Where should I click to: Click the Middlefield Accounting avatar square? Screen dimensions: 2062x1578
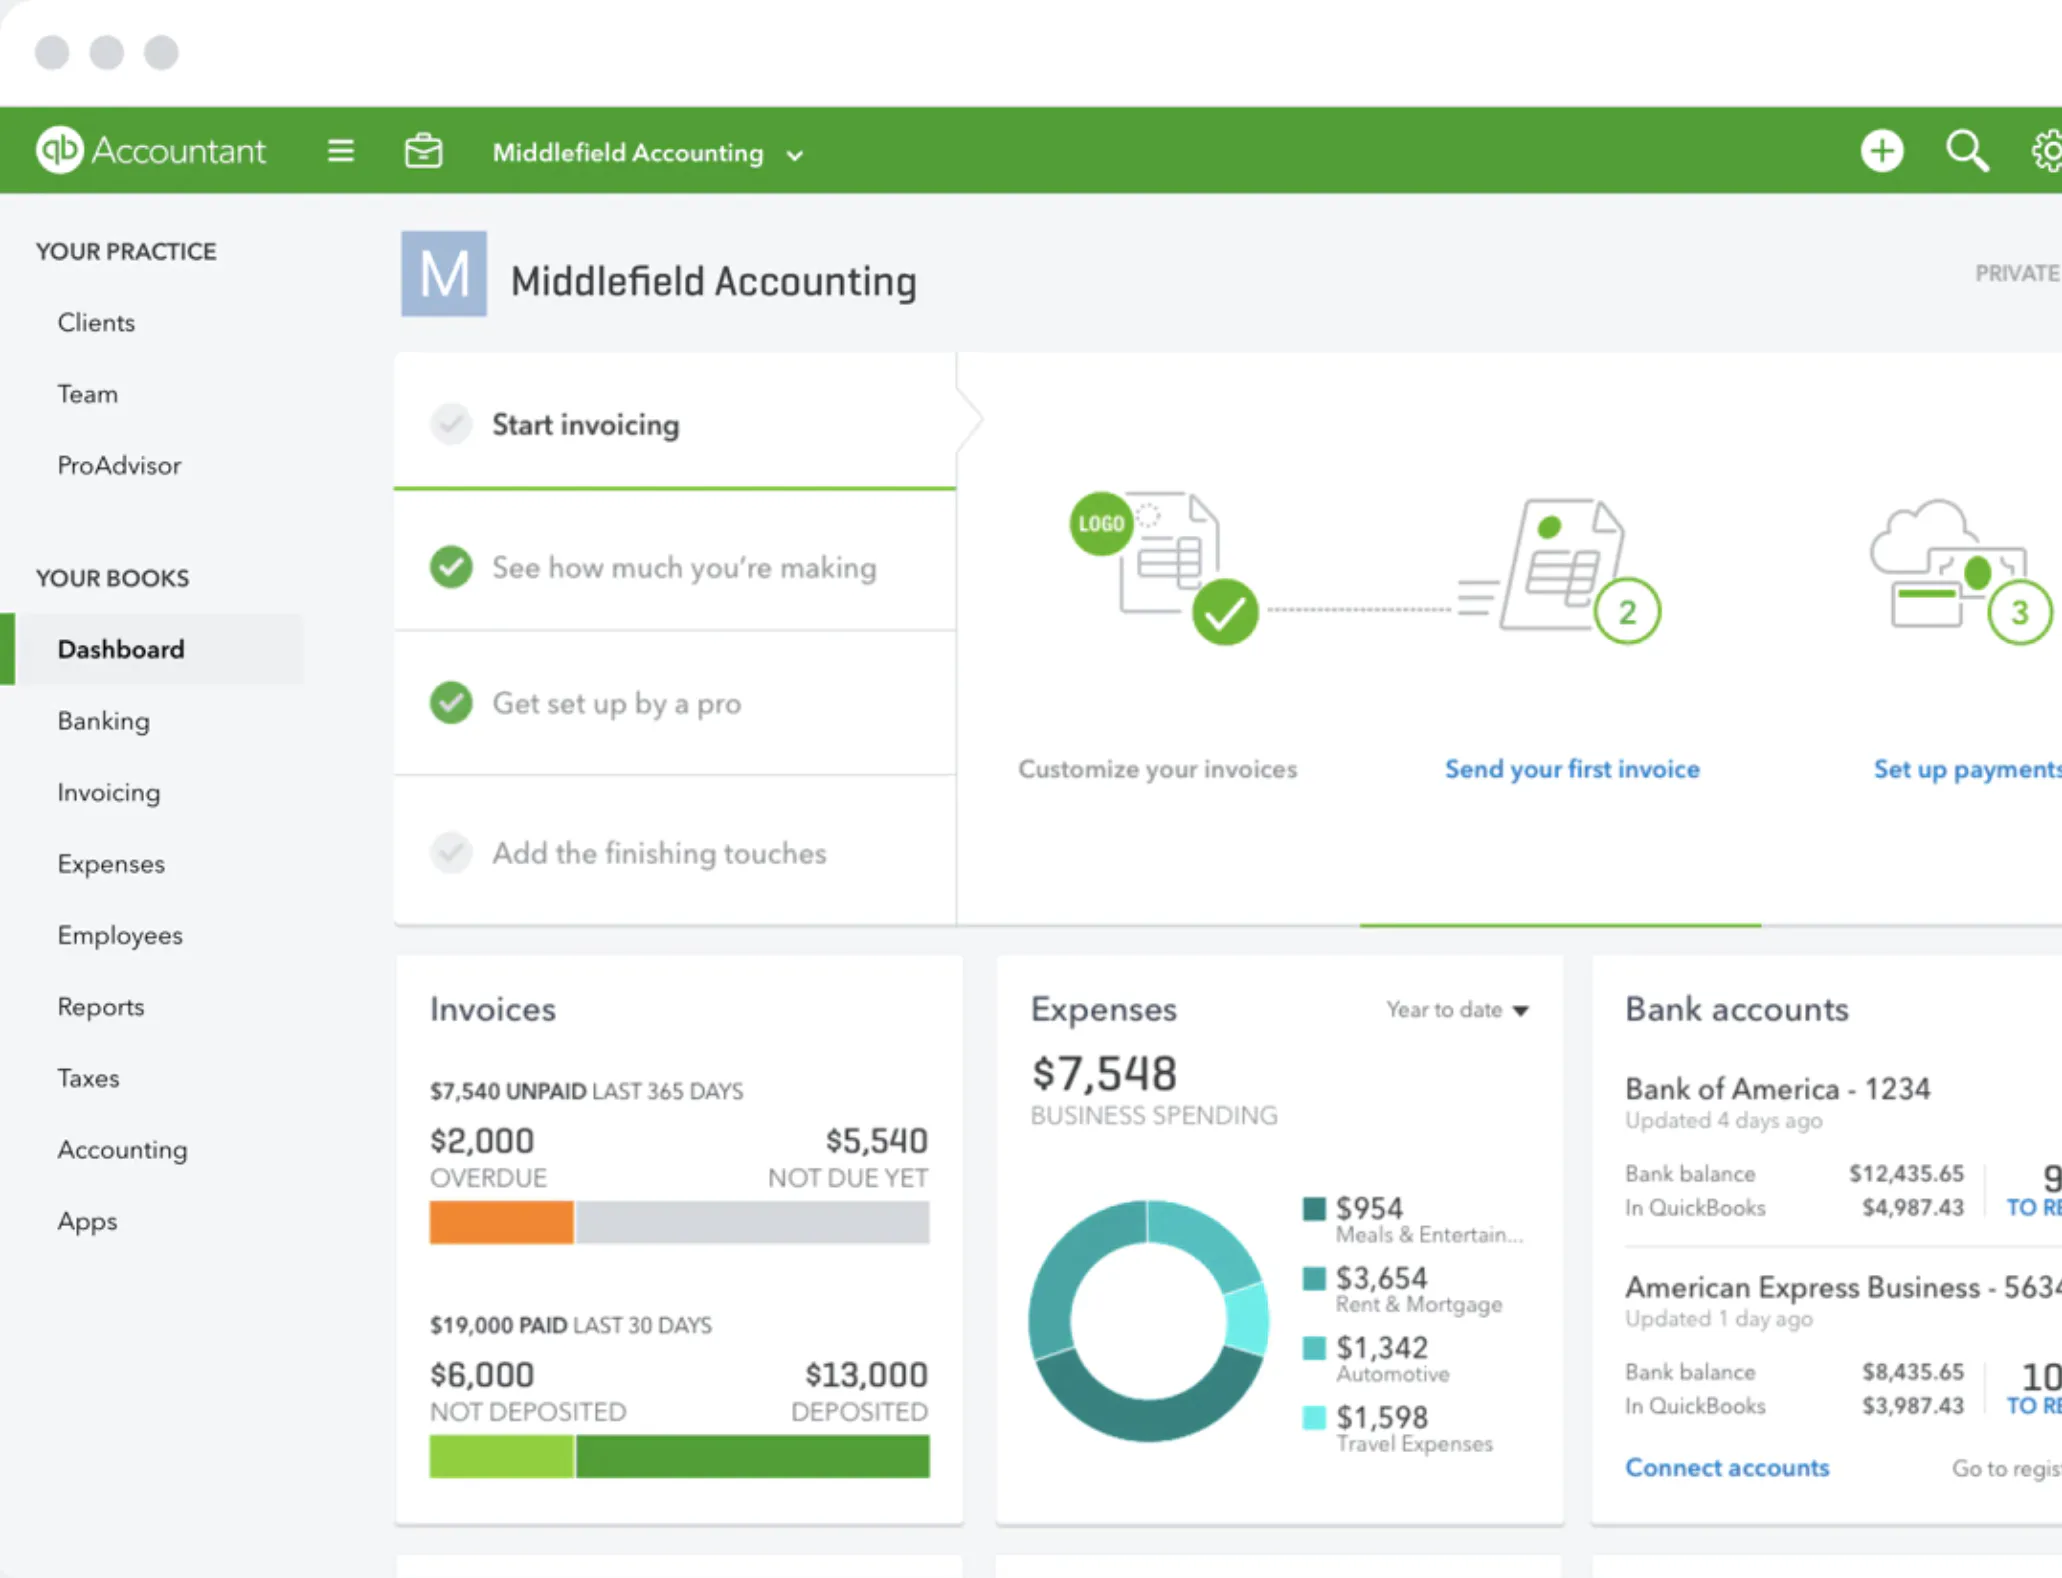click(443, 274)
